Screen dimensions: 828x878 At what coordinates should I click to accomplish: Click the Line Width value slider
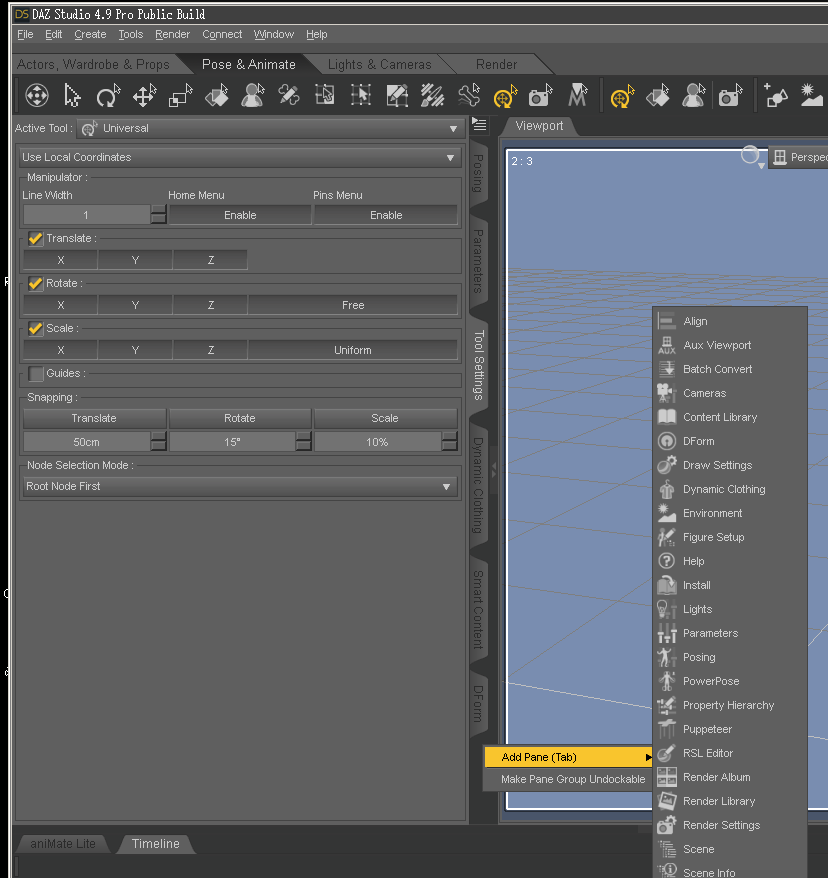pos(87,215)
